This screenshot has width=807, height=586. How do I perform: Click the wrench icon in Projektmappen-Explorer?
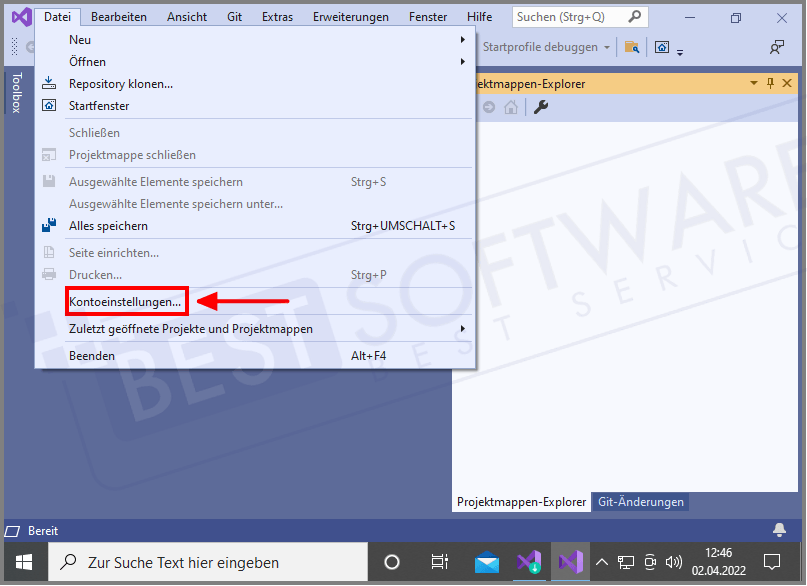click(x=541, y=106)
